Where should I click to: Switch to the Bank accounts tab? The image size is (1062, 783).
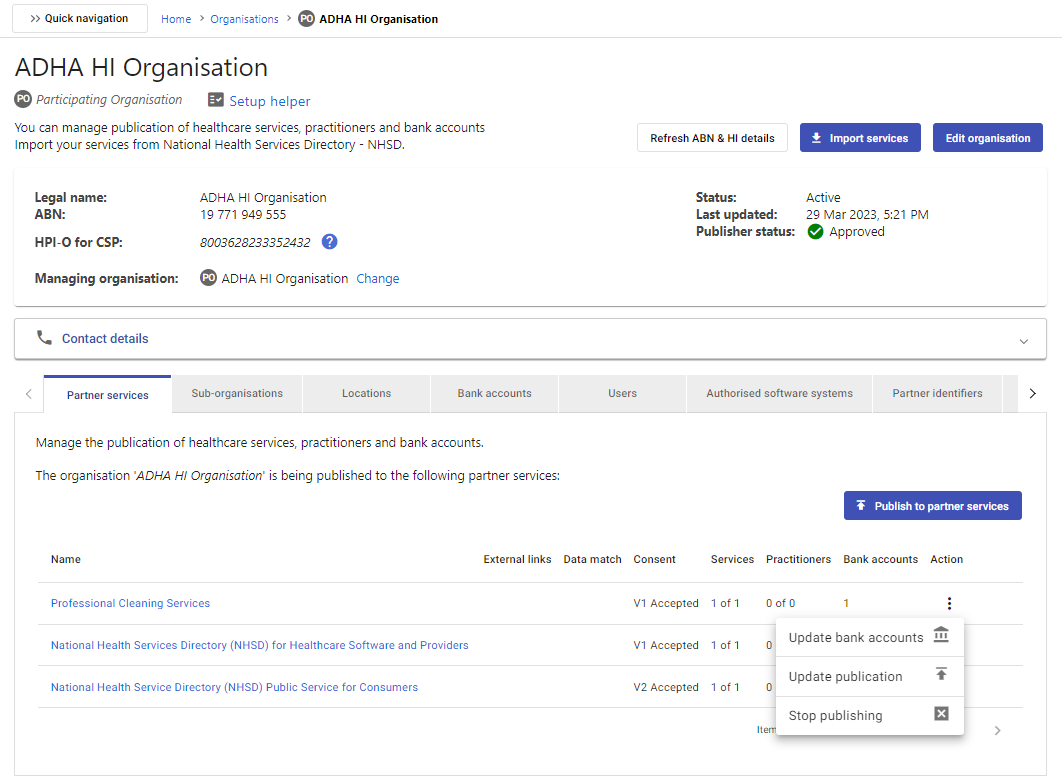494,394
